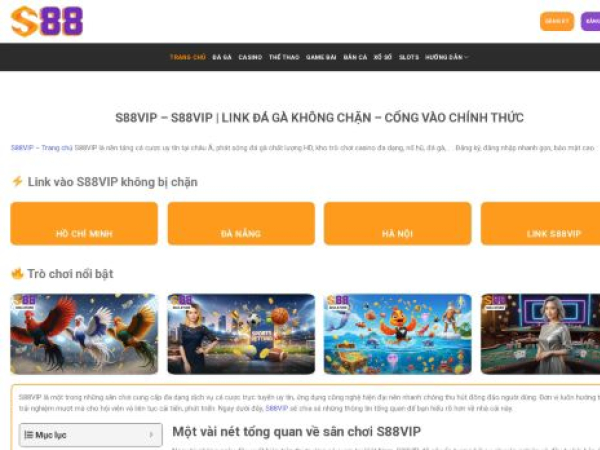Follow the S88VIP – Trang chủ breadcrumb link
600x450 pixels.
(x=42, y=148)
